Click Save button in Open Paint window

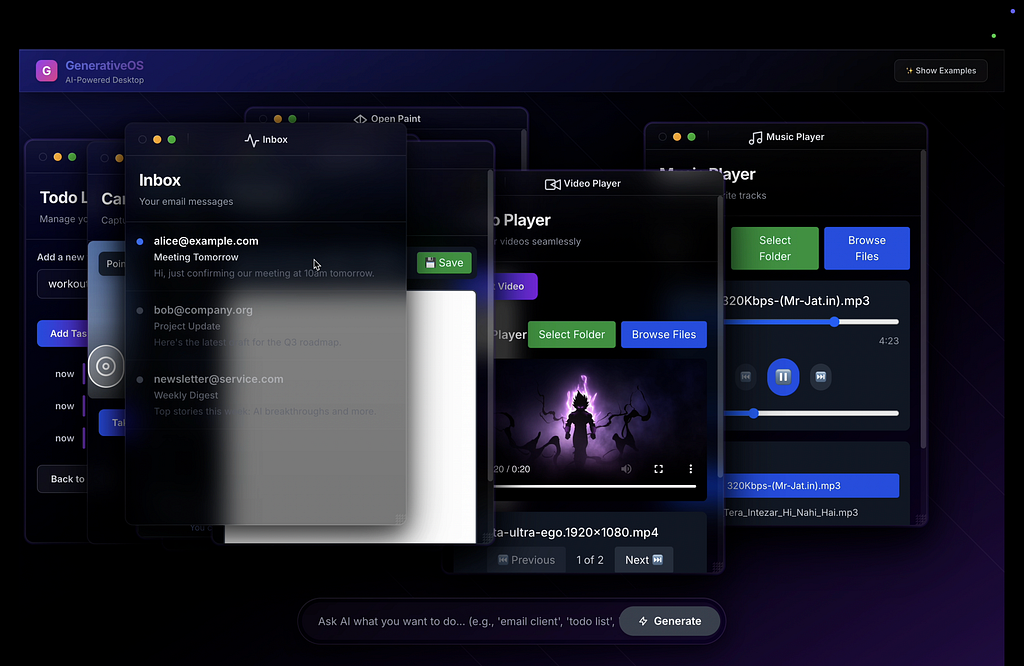click(x=444, y=262)
